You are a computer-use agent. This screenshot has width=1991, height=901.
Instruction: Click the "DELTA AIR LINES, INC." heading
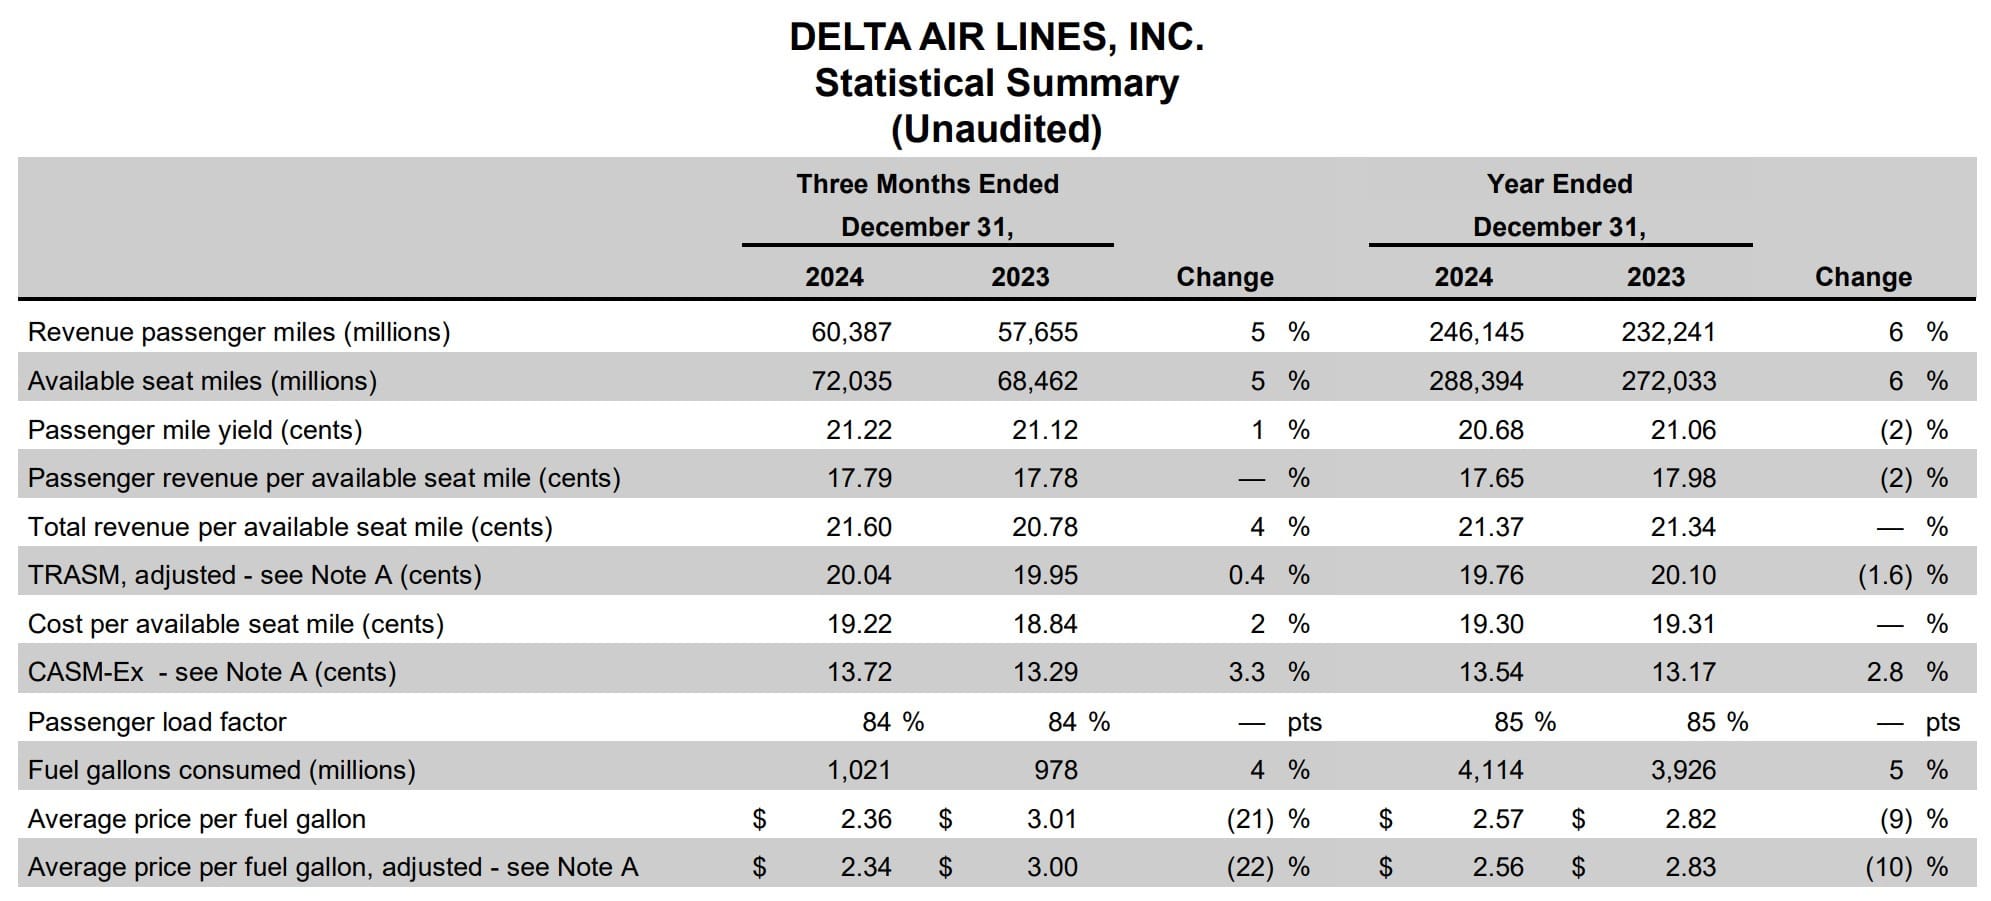tap(996, 37)
